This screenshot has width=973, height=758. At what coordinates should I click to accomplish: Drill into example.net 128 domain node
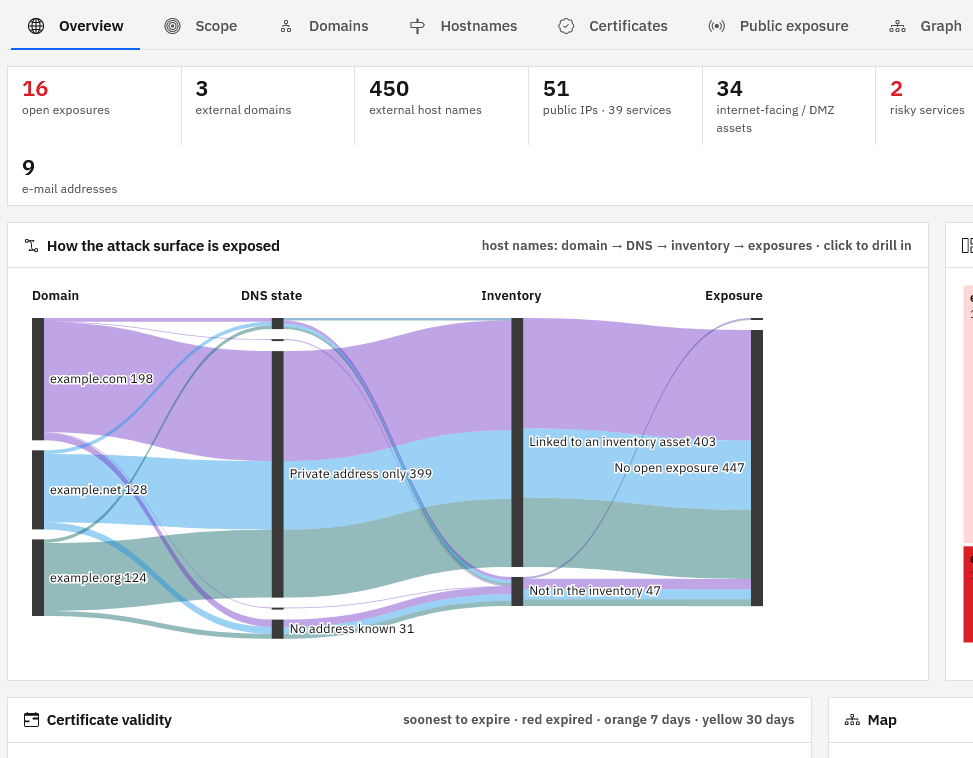pyautogui.click(x=38, y=489)
